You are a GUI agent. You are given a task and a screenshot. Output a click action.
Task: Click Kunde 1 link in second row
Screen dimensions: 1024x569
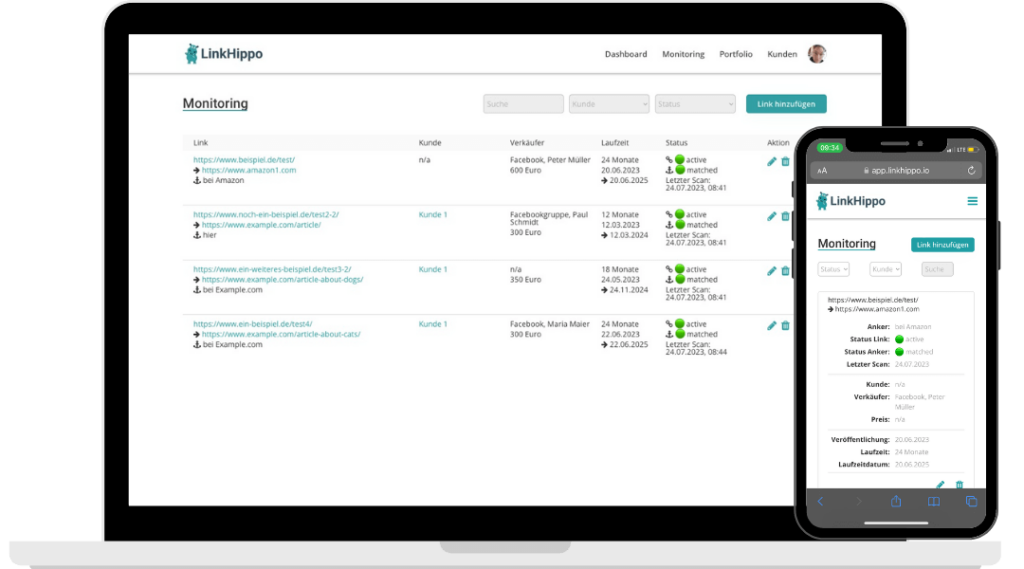click(x=433, y=215)
